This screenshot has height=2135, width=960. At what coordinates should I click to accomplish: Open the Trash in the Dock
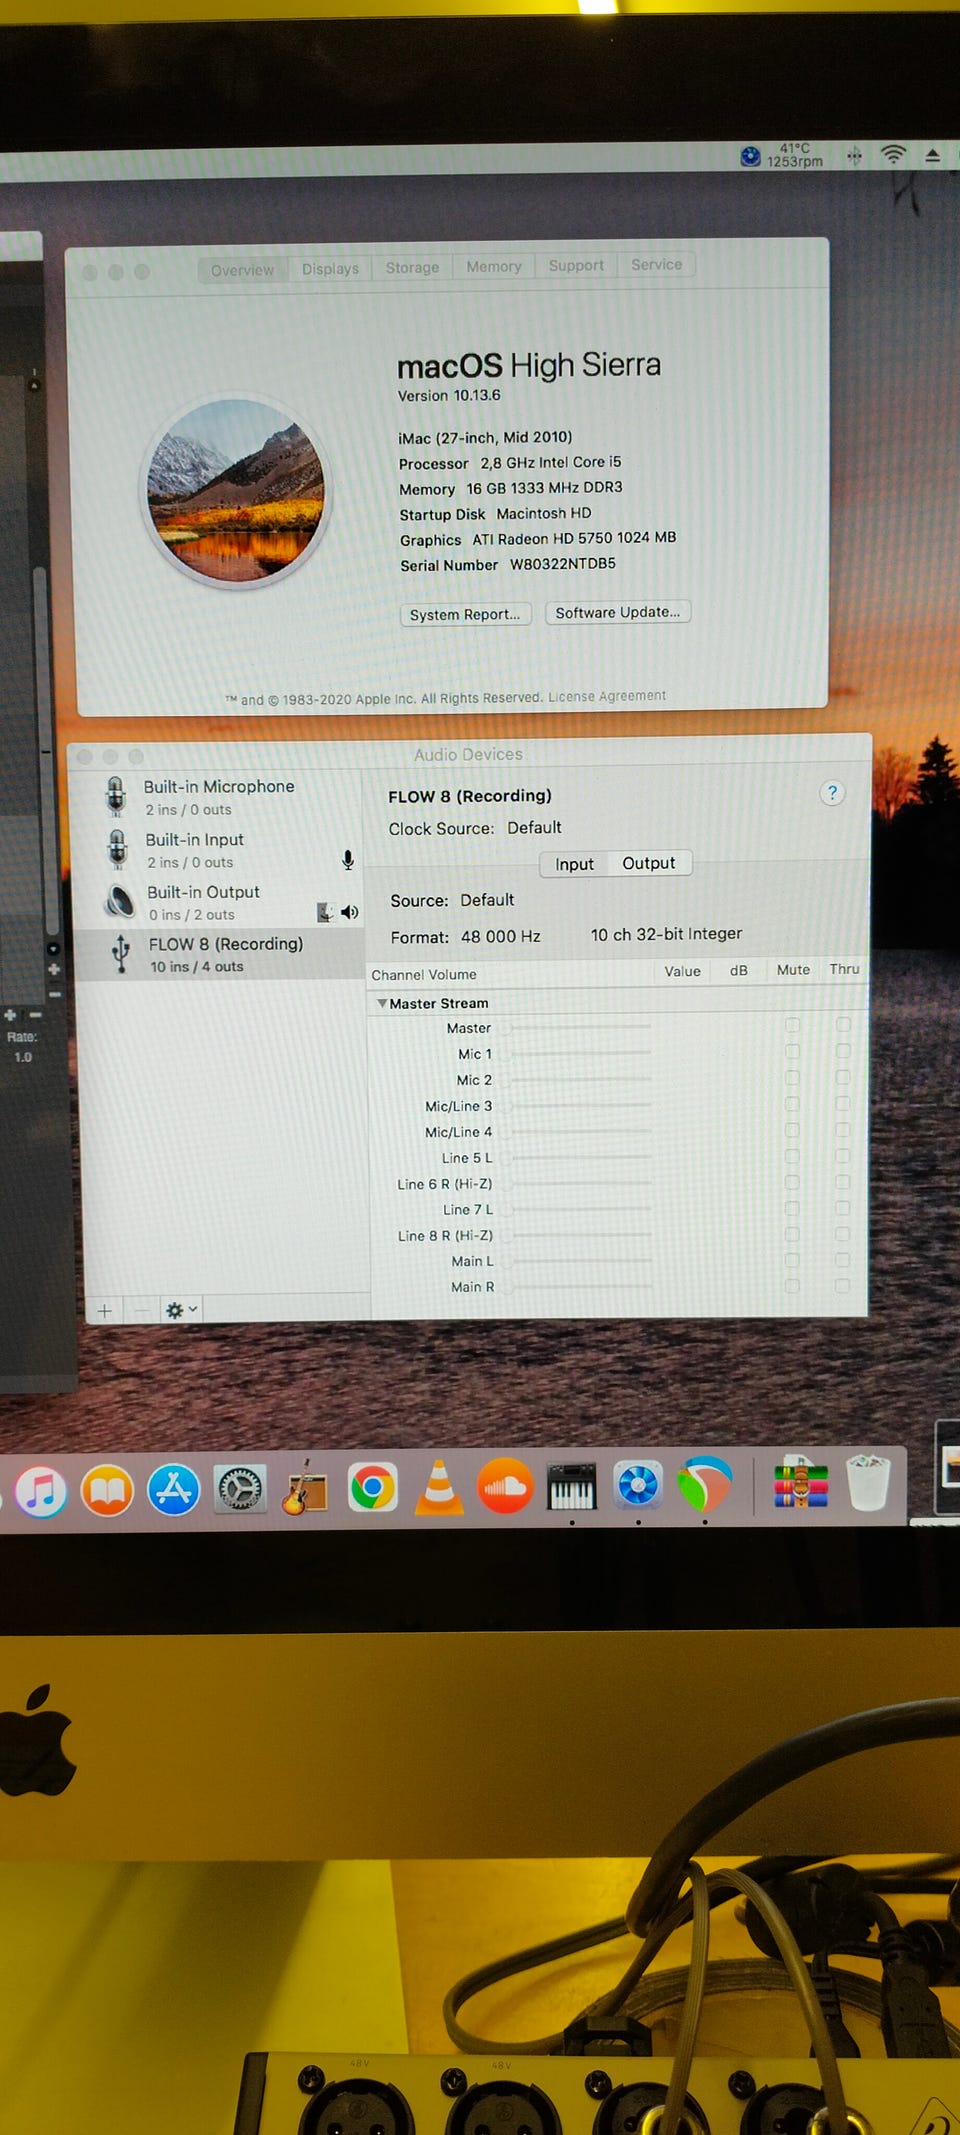pyautogui.click(x=867, y=1482)
